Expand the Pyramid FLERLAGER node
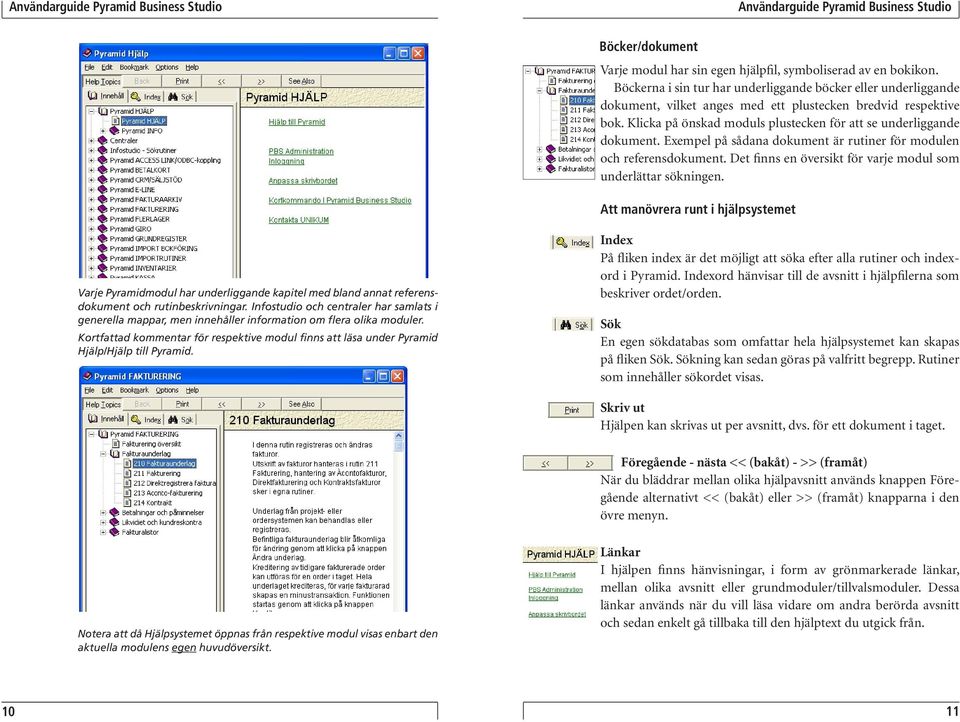This screenshot has height=722, width=960. 92,219
